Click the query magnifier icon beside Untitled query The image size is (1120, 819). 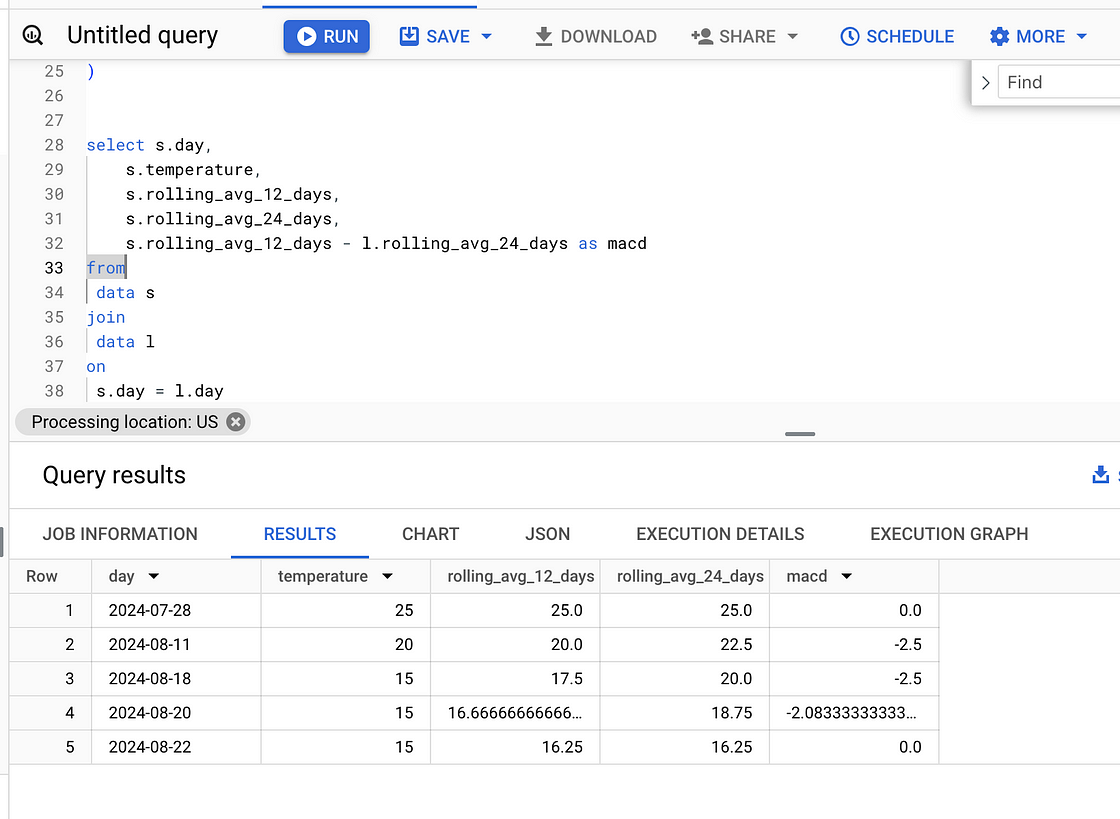pos(33,35)
